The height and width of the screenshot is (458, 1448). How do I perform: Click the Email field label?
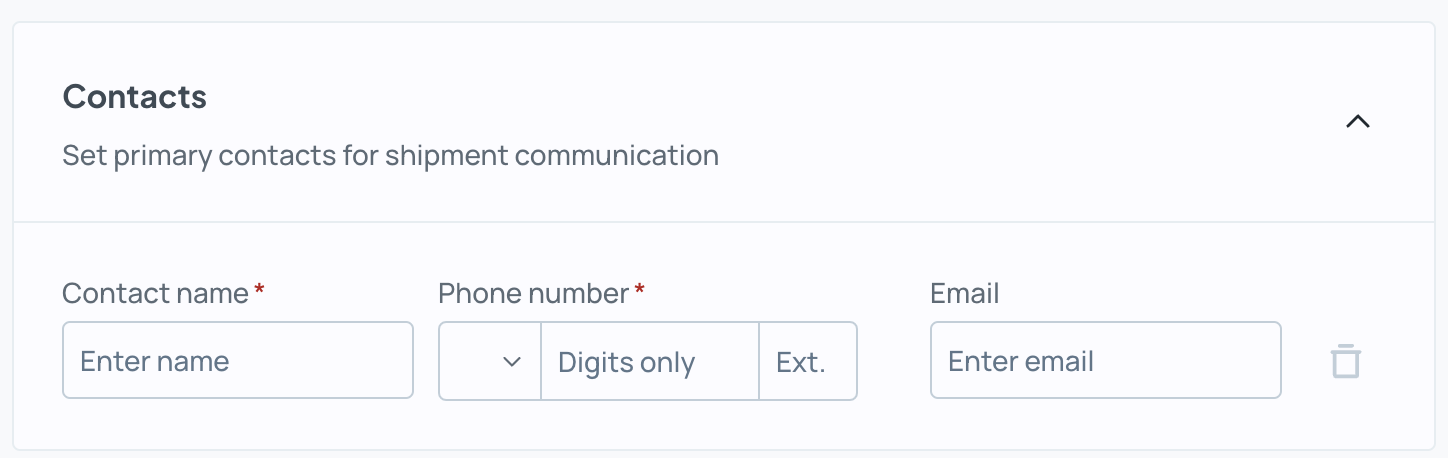pyautogui.click(x=965, y=293)
